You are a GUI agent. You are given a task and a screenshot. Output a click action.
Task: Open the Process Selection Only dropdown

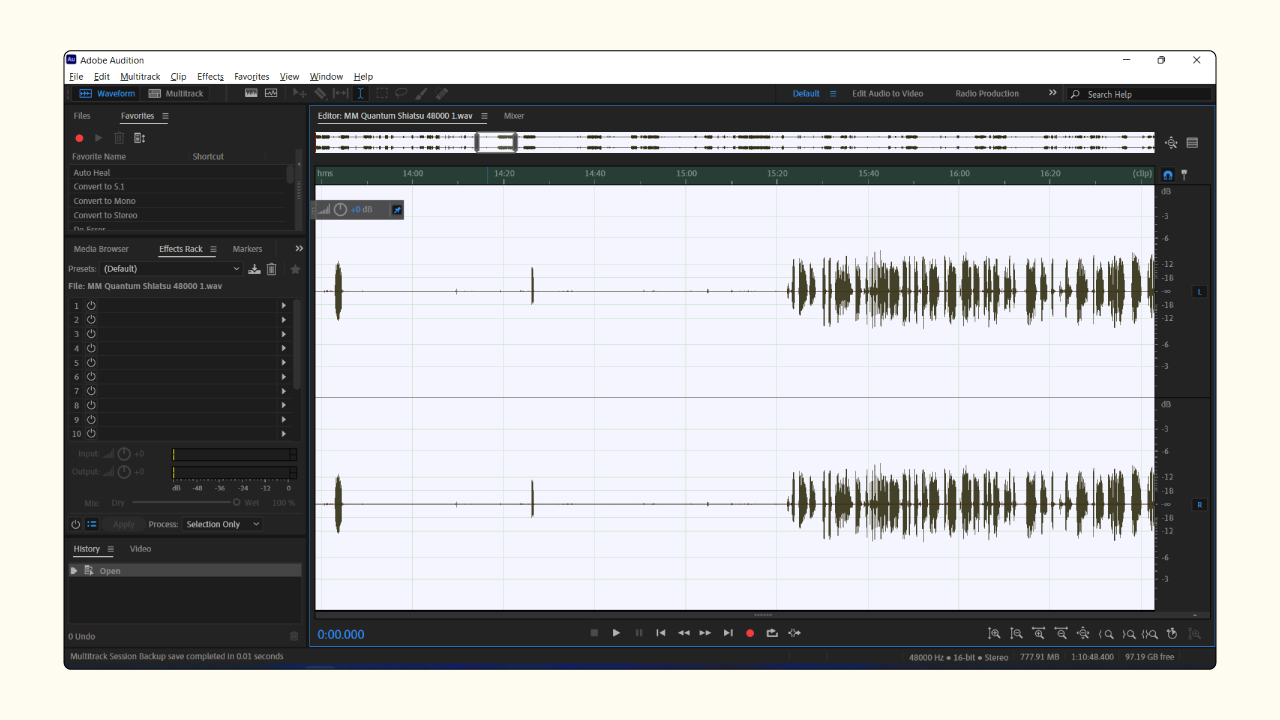pyautogui.click(x=222, y=524)
